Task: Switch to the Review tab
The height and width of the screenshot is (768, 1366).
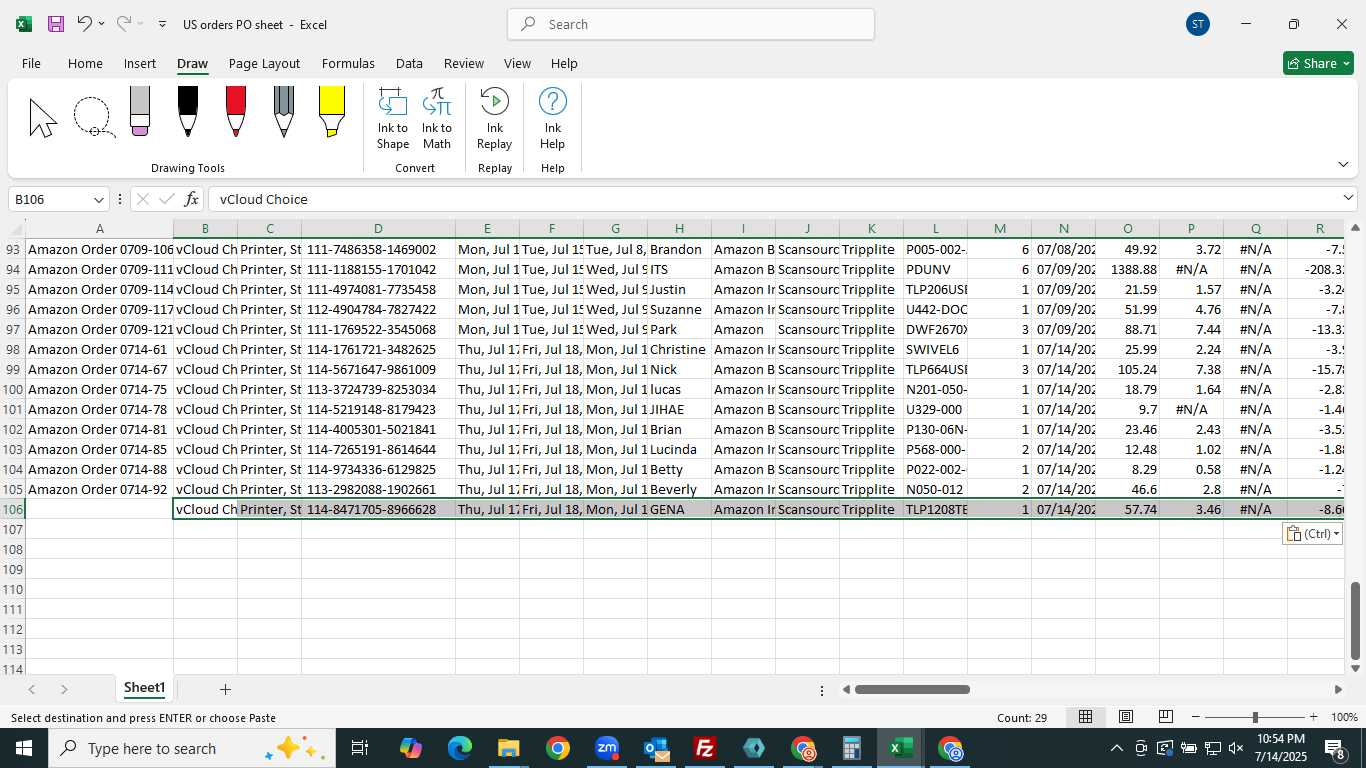Action: pyautogui.click(x=463, y=63)
